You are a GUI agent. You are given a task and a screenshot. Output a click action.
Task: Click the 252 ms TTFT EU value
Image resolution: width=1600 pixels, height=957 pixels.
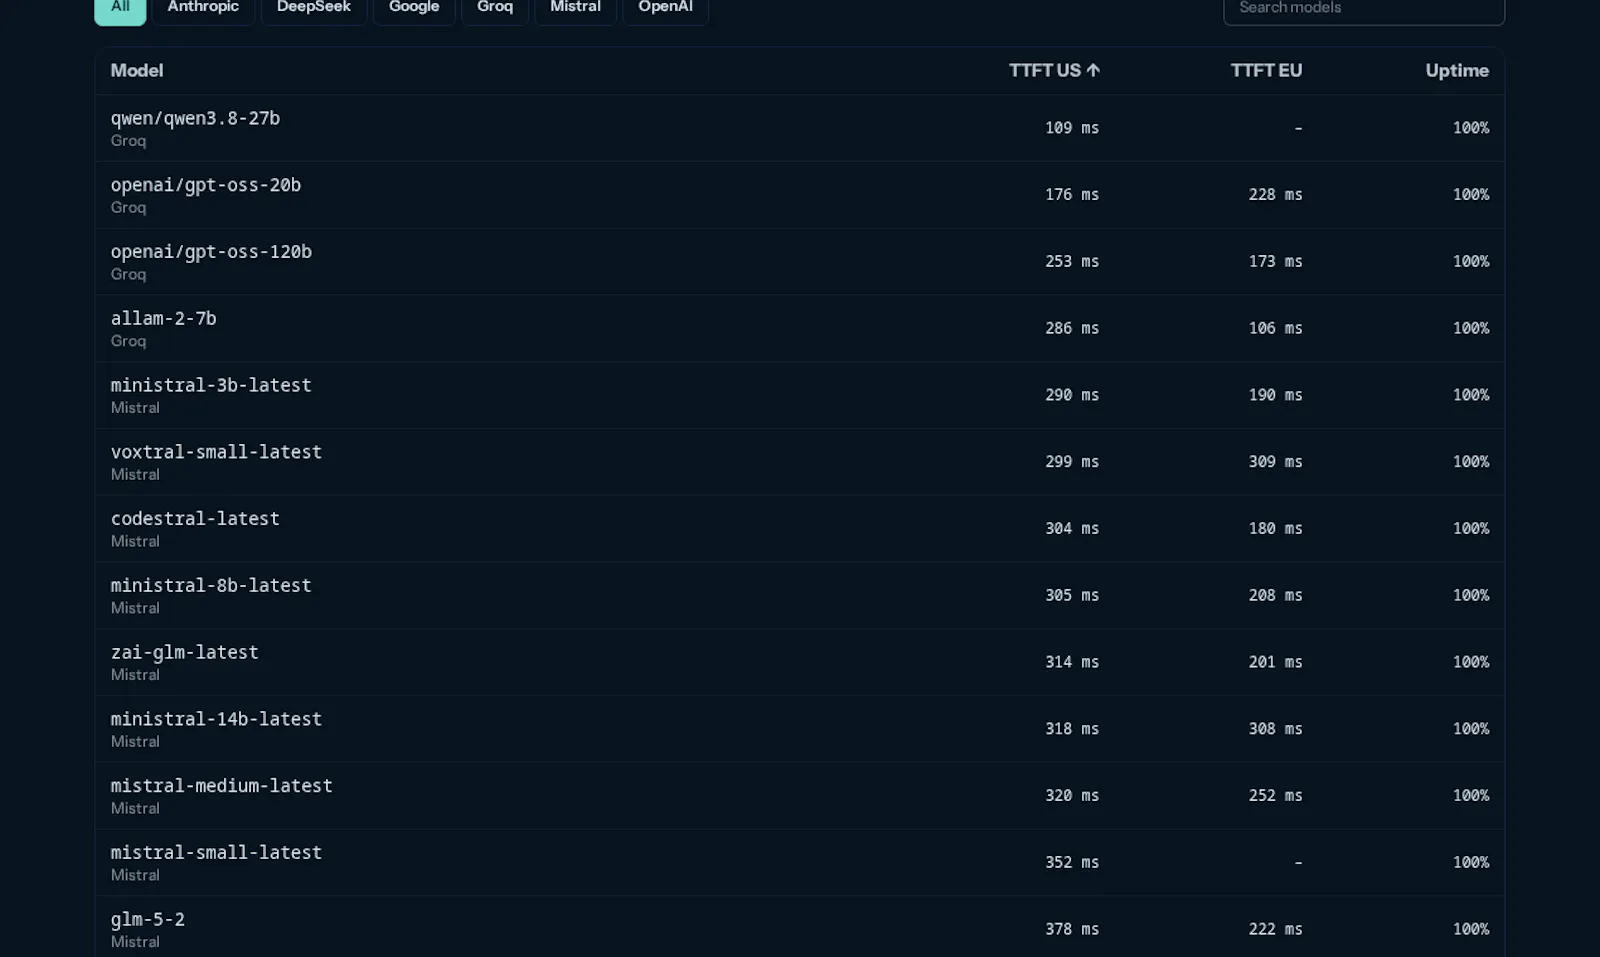click(1275, 796)
